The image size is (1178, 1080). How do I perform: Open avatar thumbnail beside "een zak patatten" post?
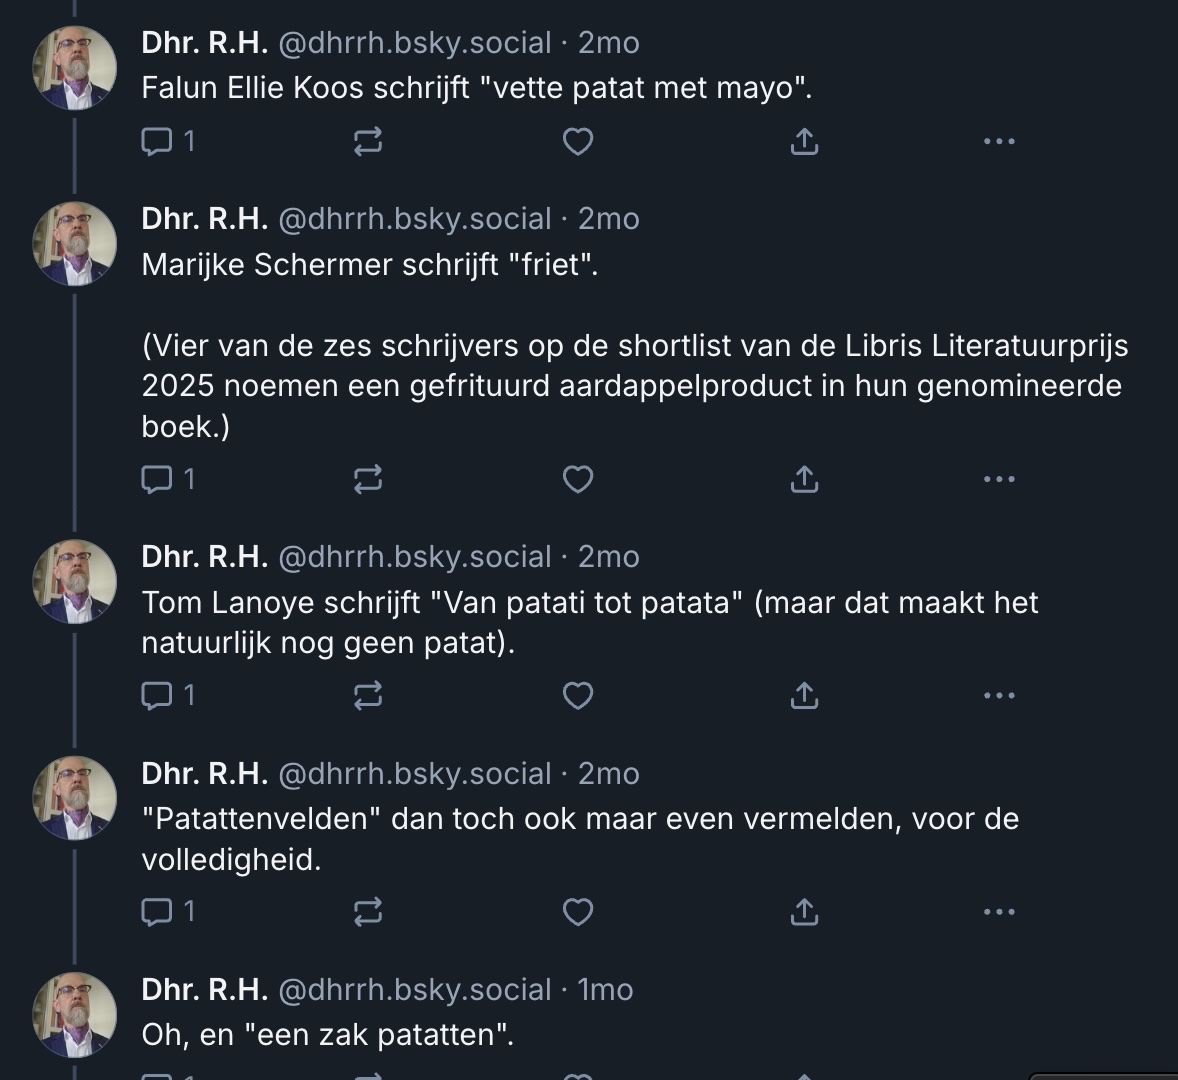[x=75, y=1014]
